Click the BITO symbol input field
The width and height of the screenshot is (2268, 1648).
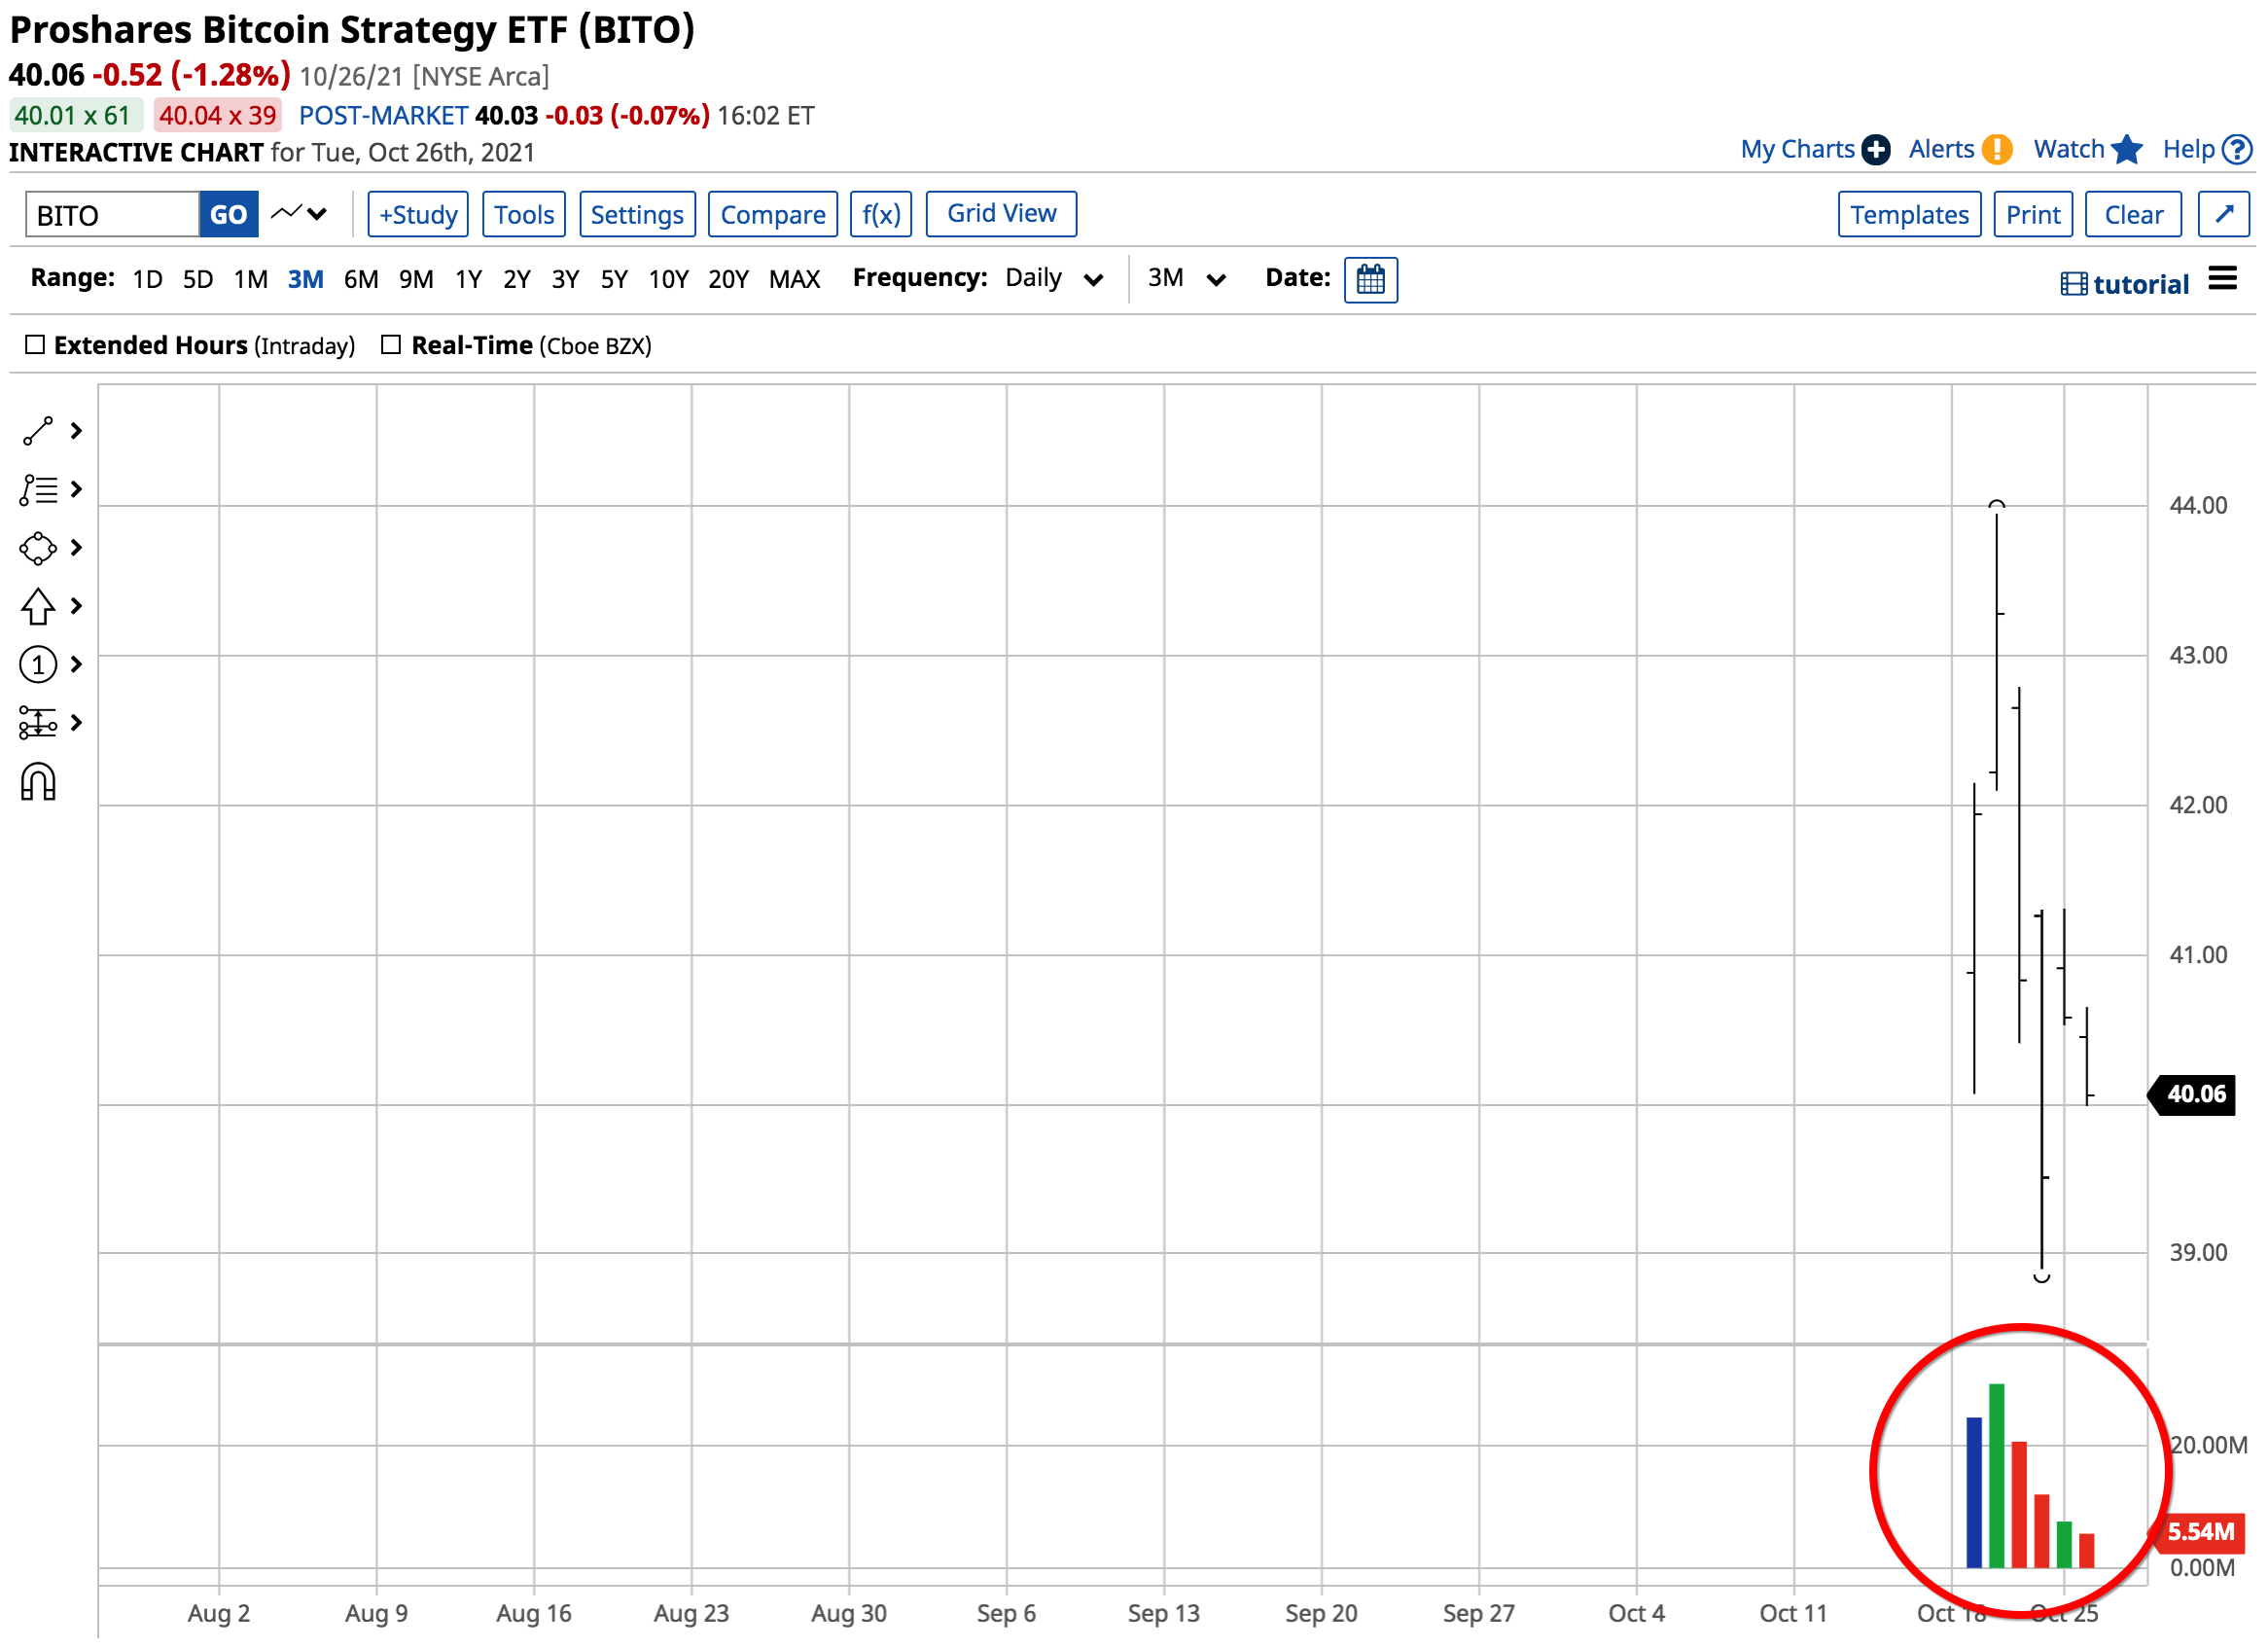pyautogui.click(x=112, y=215)
